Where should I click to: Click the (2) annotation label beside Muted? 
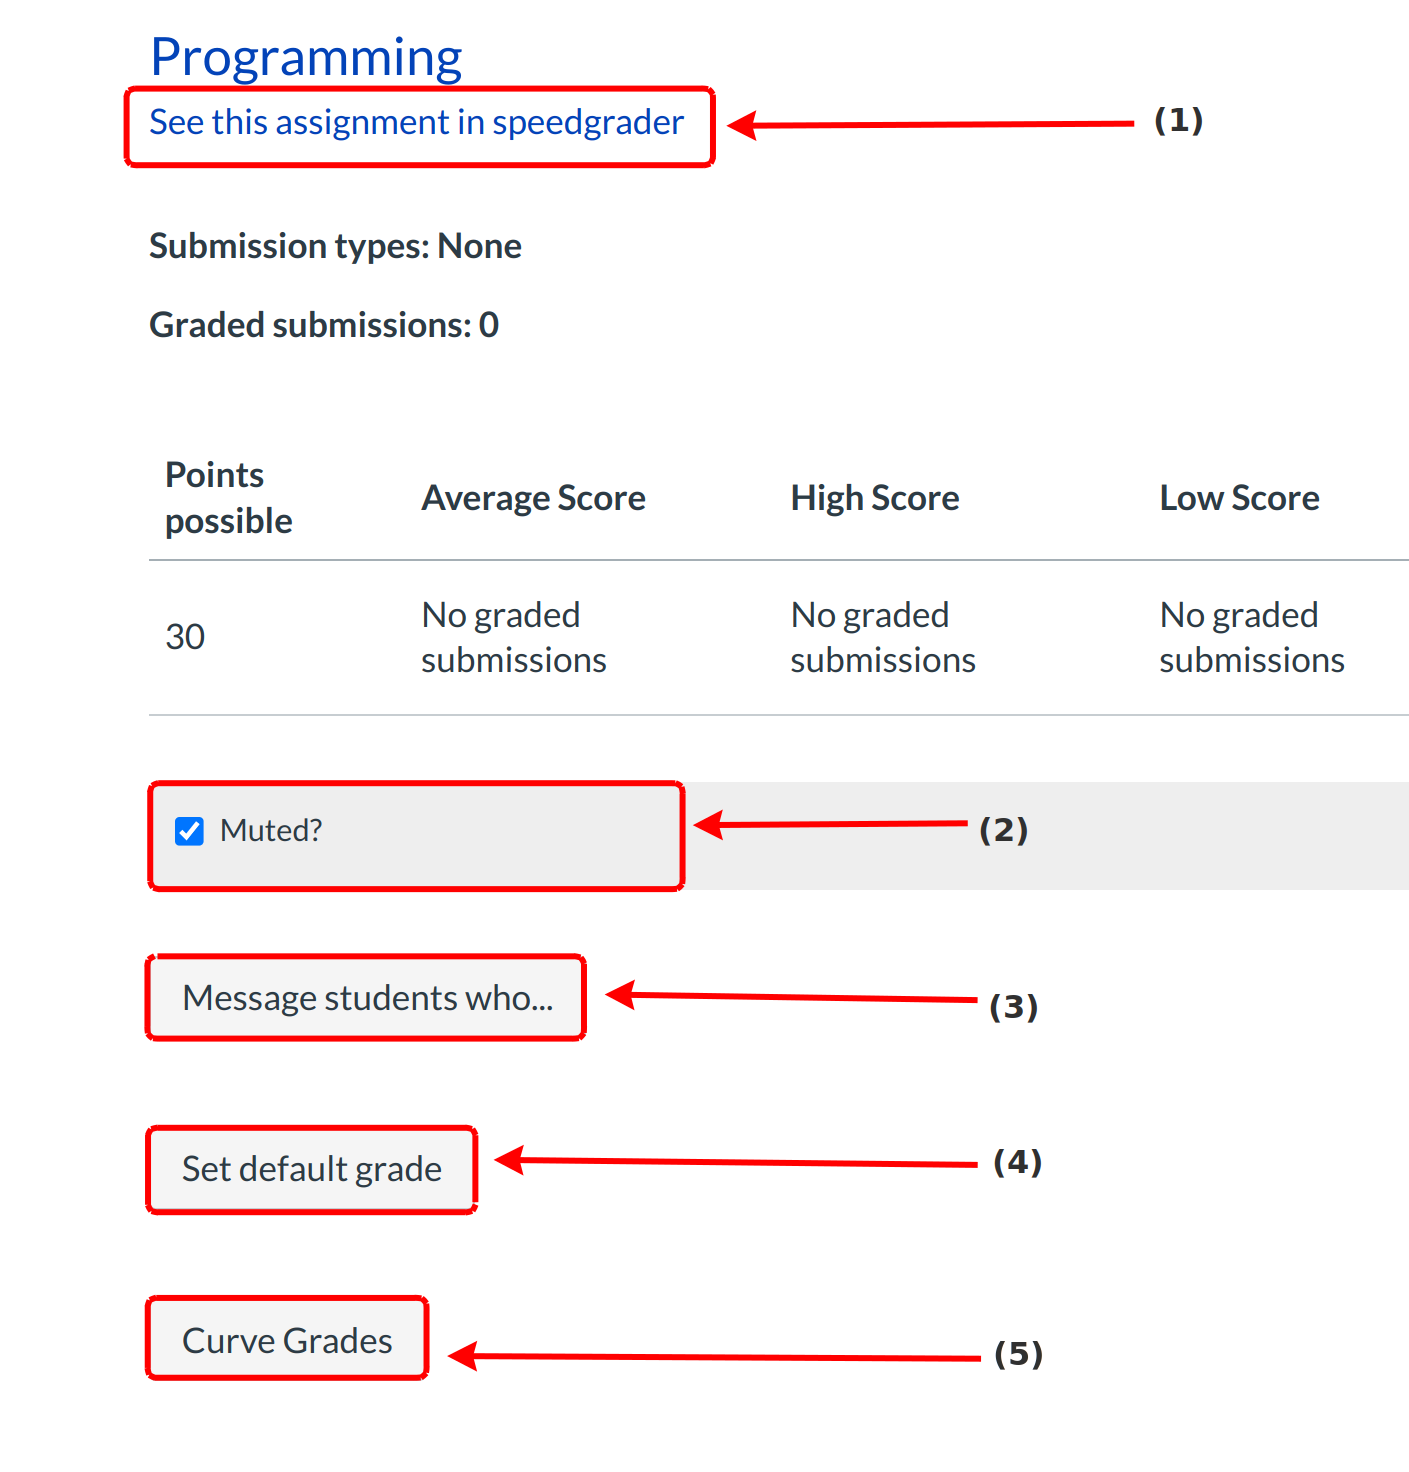point(1003,830)
